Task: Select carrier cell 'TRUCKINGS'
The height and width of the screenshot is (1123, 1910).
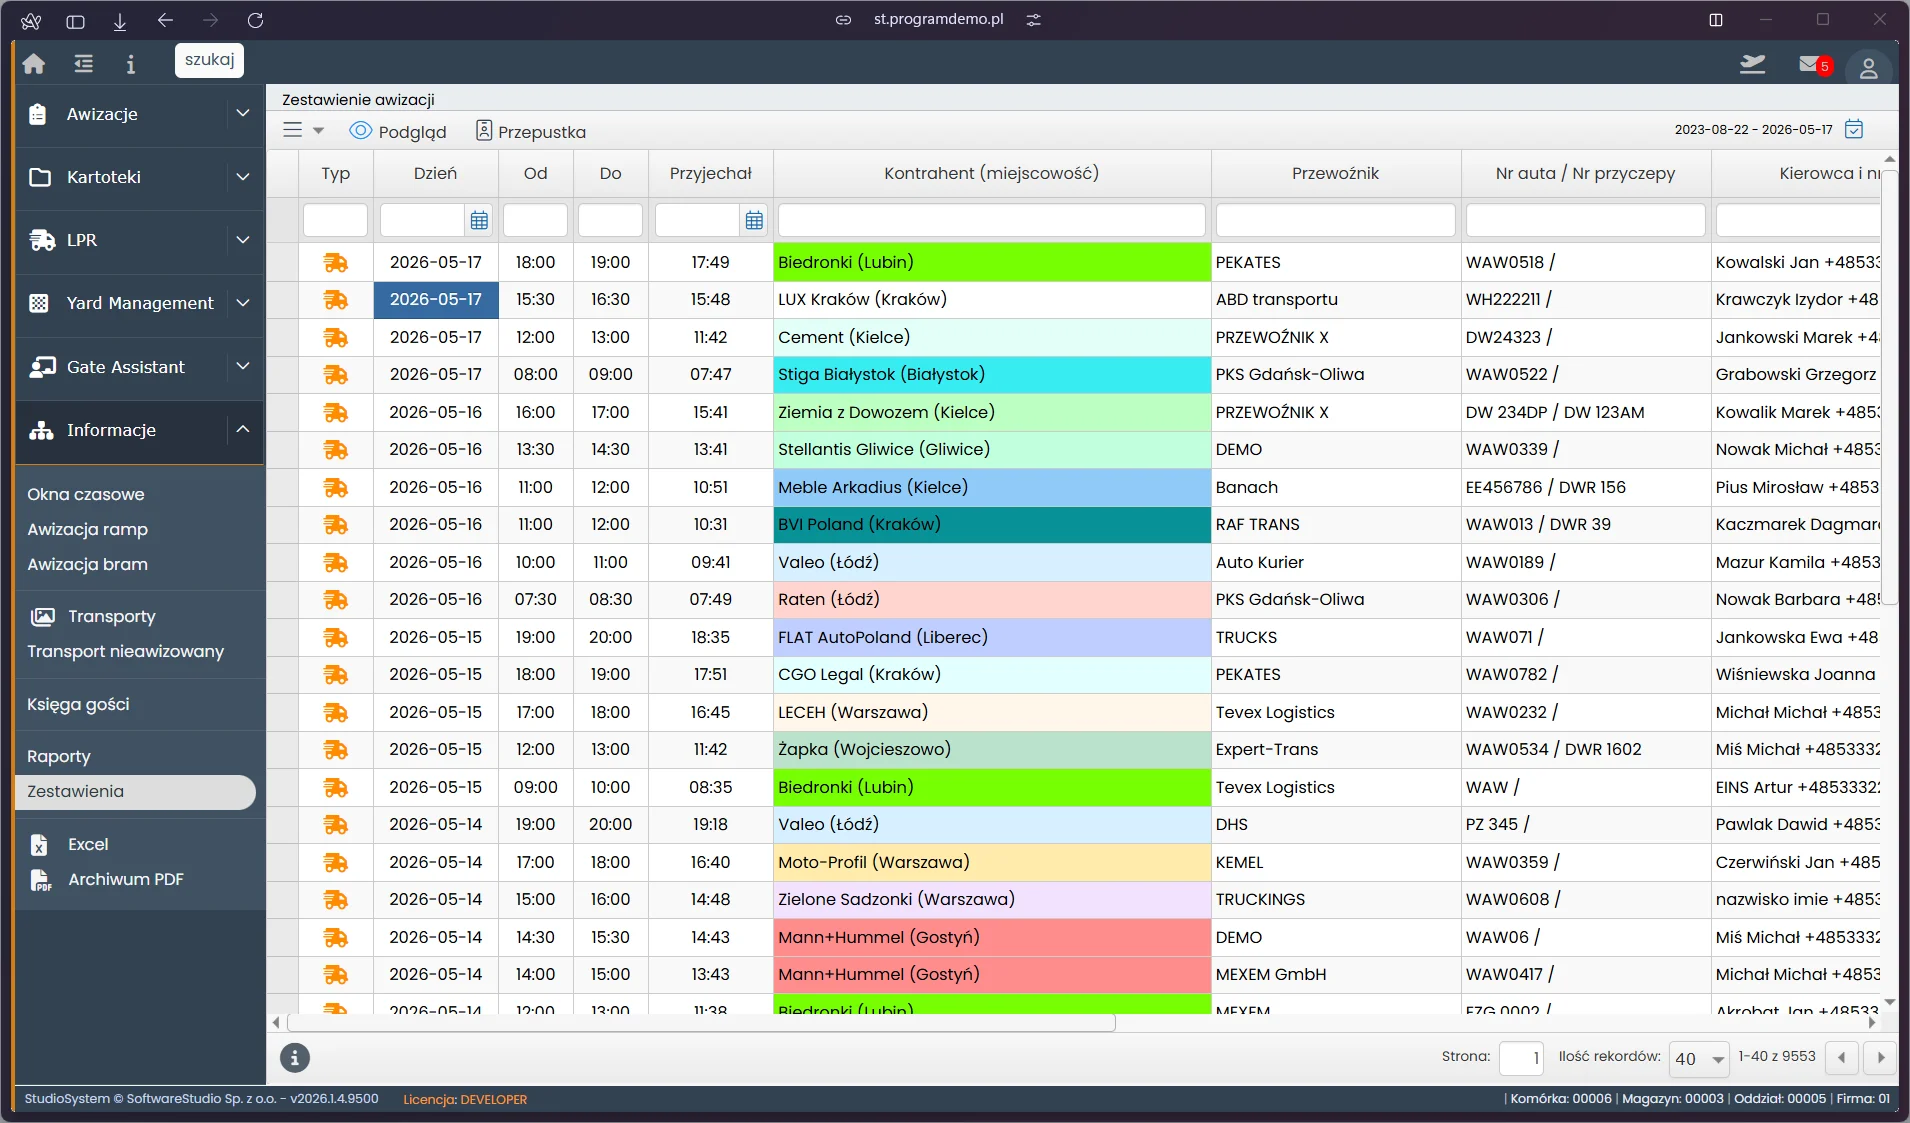Action: [1335, 900]
